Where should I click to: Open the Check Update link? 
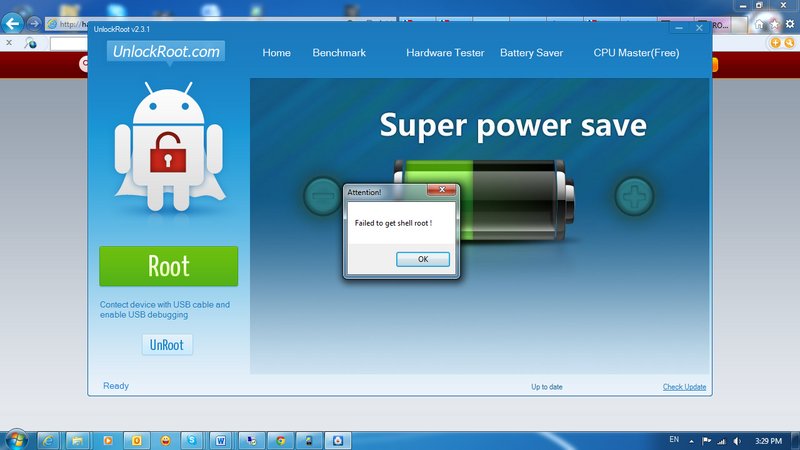tap(684, 387)
